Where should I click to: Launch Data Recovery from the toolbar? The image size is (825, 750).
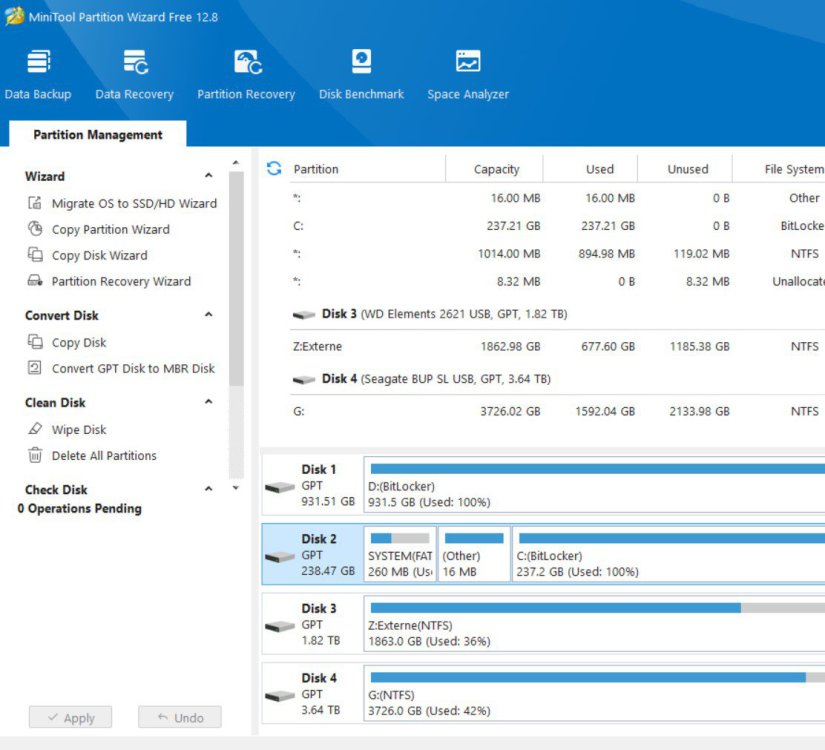[134, 75]
